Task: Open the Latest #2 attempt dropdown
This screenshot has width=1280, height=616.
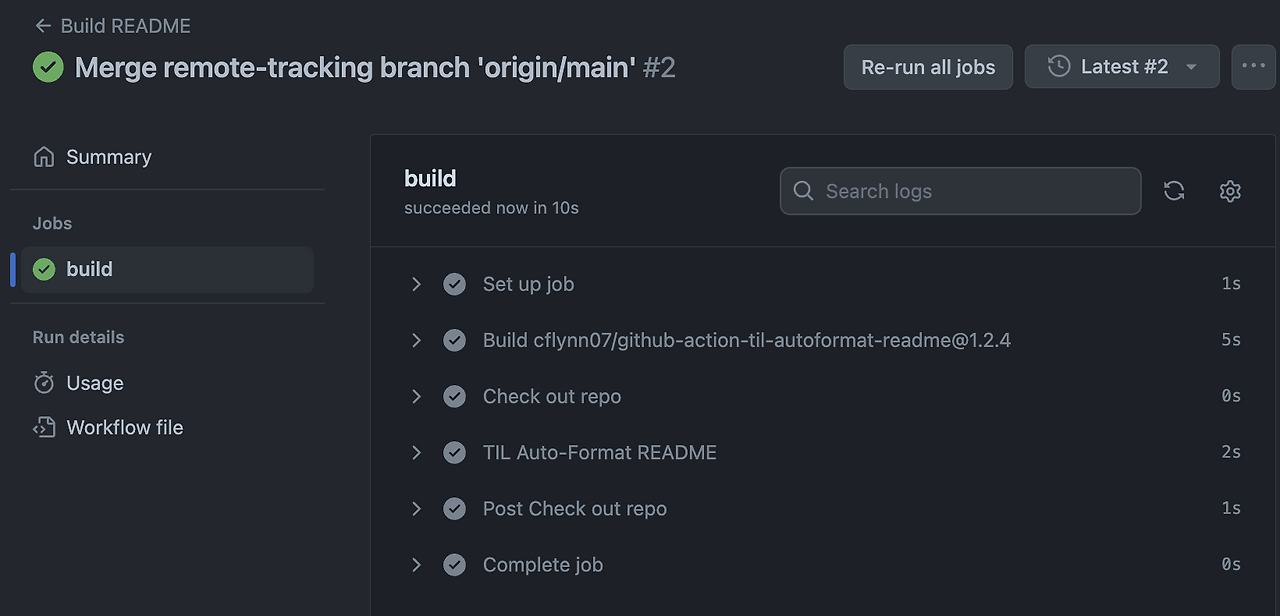Action: tap(1121, 66)
